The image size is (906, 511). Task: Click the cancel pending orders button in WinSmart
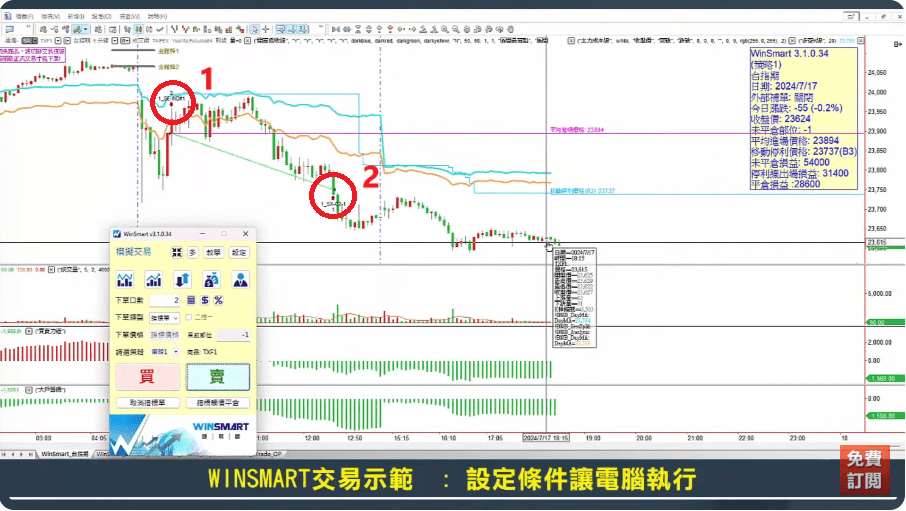pyautogui.click(x=147, y=403)
